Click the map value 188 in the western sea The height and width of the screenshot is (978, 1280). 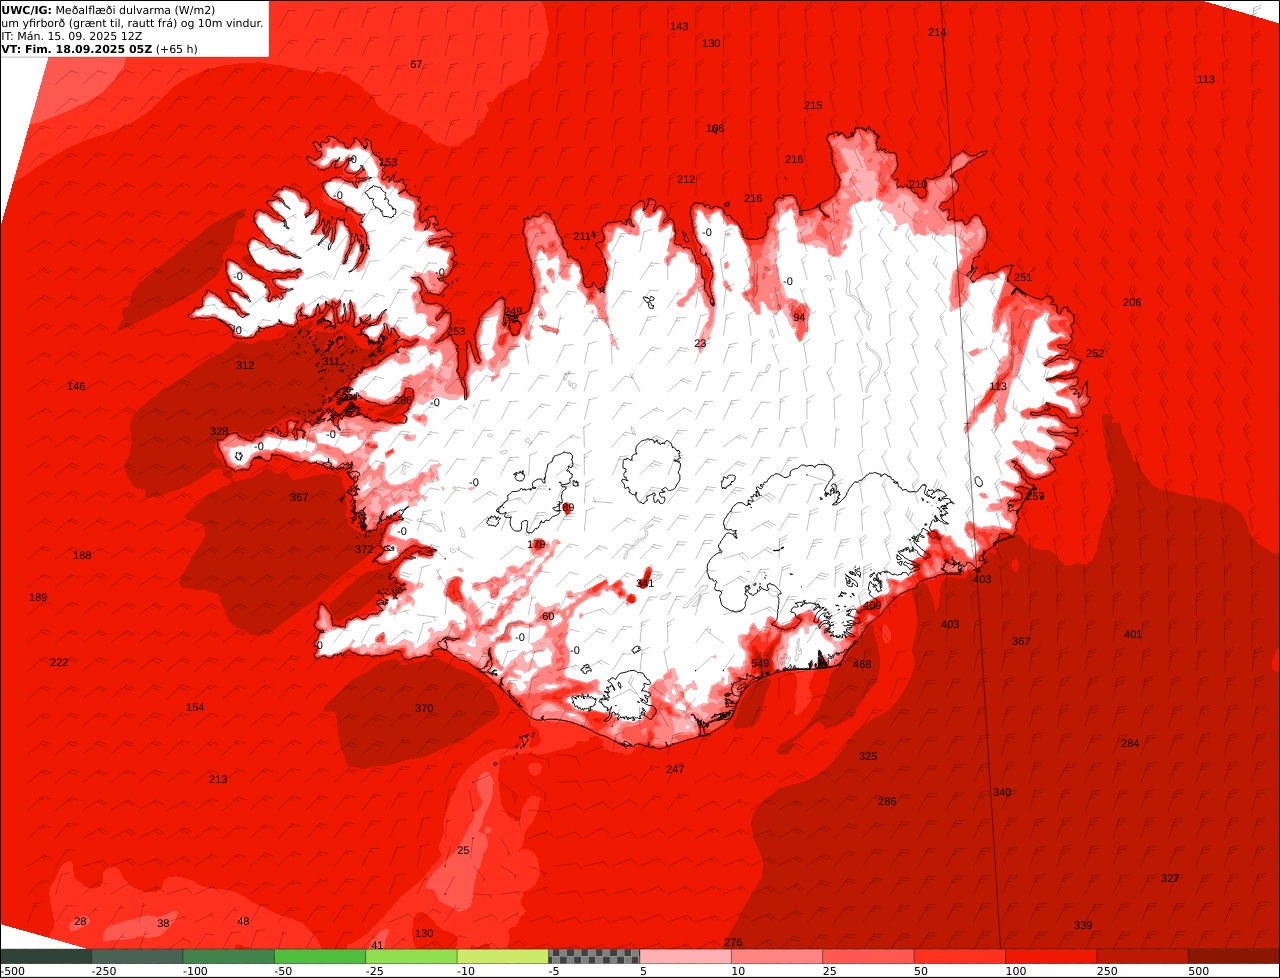[x=82, y=555]
